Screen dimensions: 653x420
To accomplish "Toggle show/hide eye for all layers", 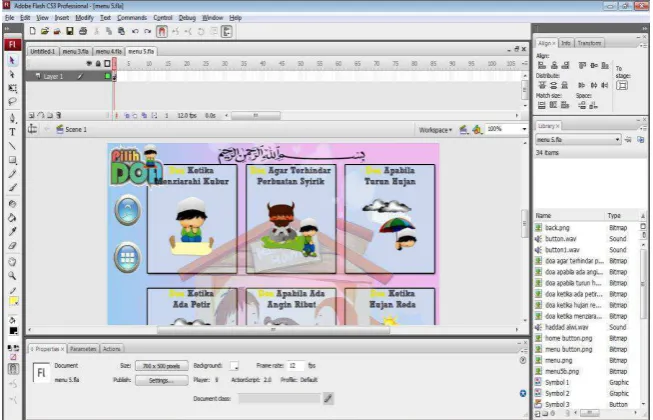I will tap(89, 64).
